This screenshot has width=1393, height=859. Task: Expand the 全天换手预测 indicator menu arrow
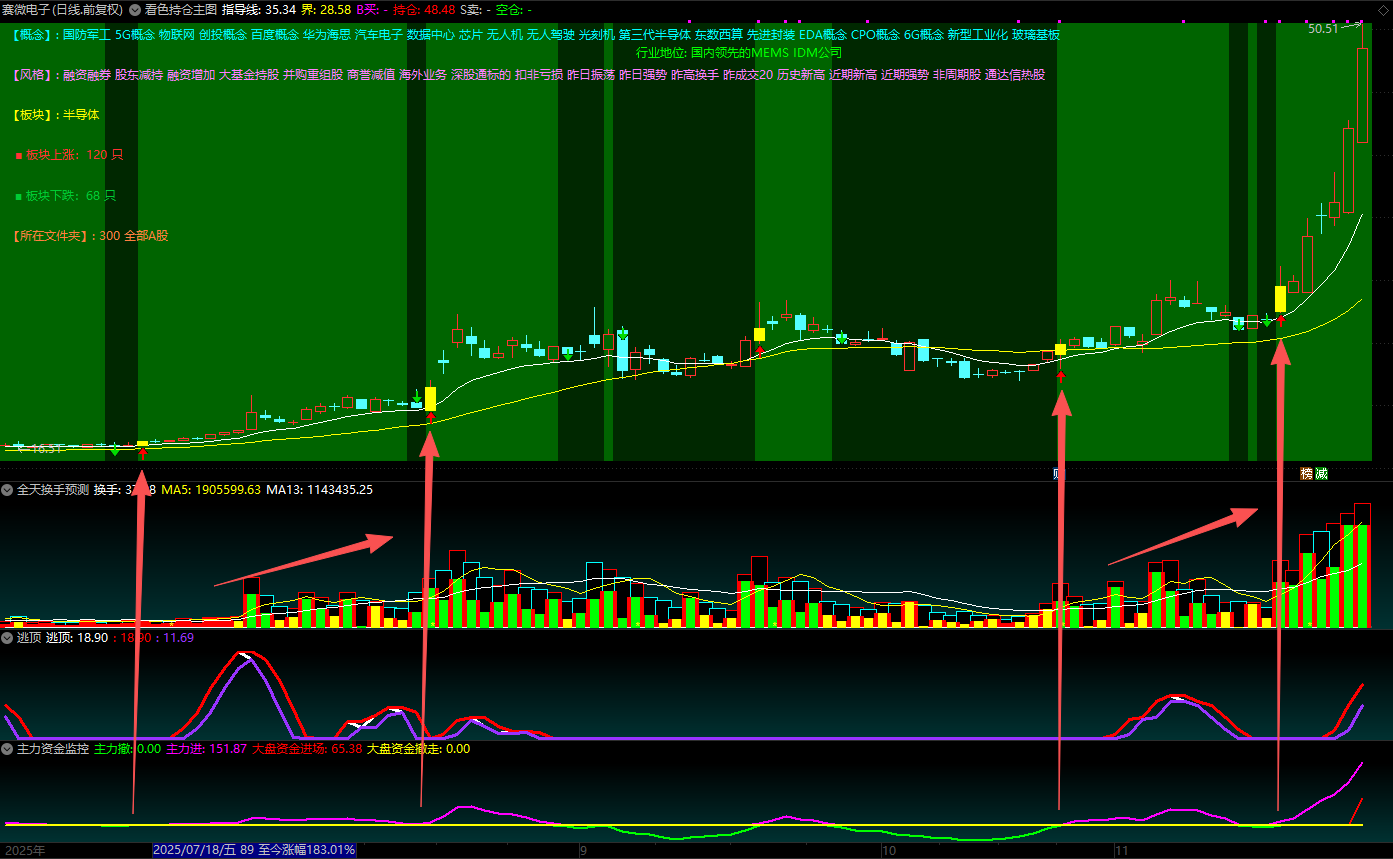[x=8, y=490]
